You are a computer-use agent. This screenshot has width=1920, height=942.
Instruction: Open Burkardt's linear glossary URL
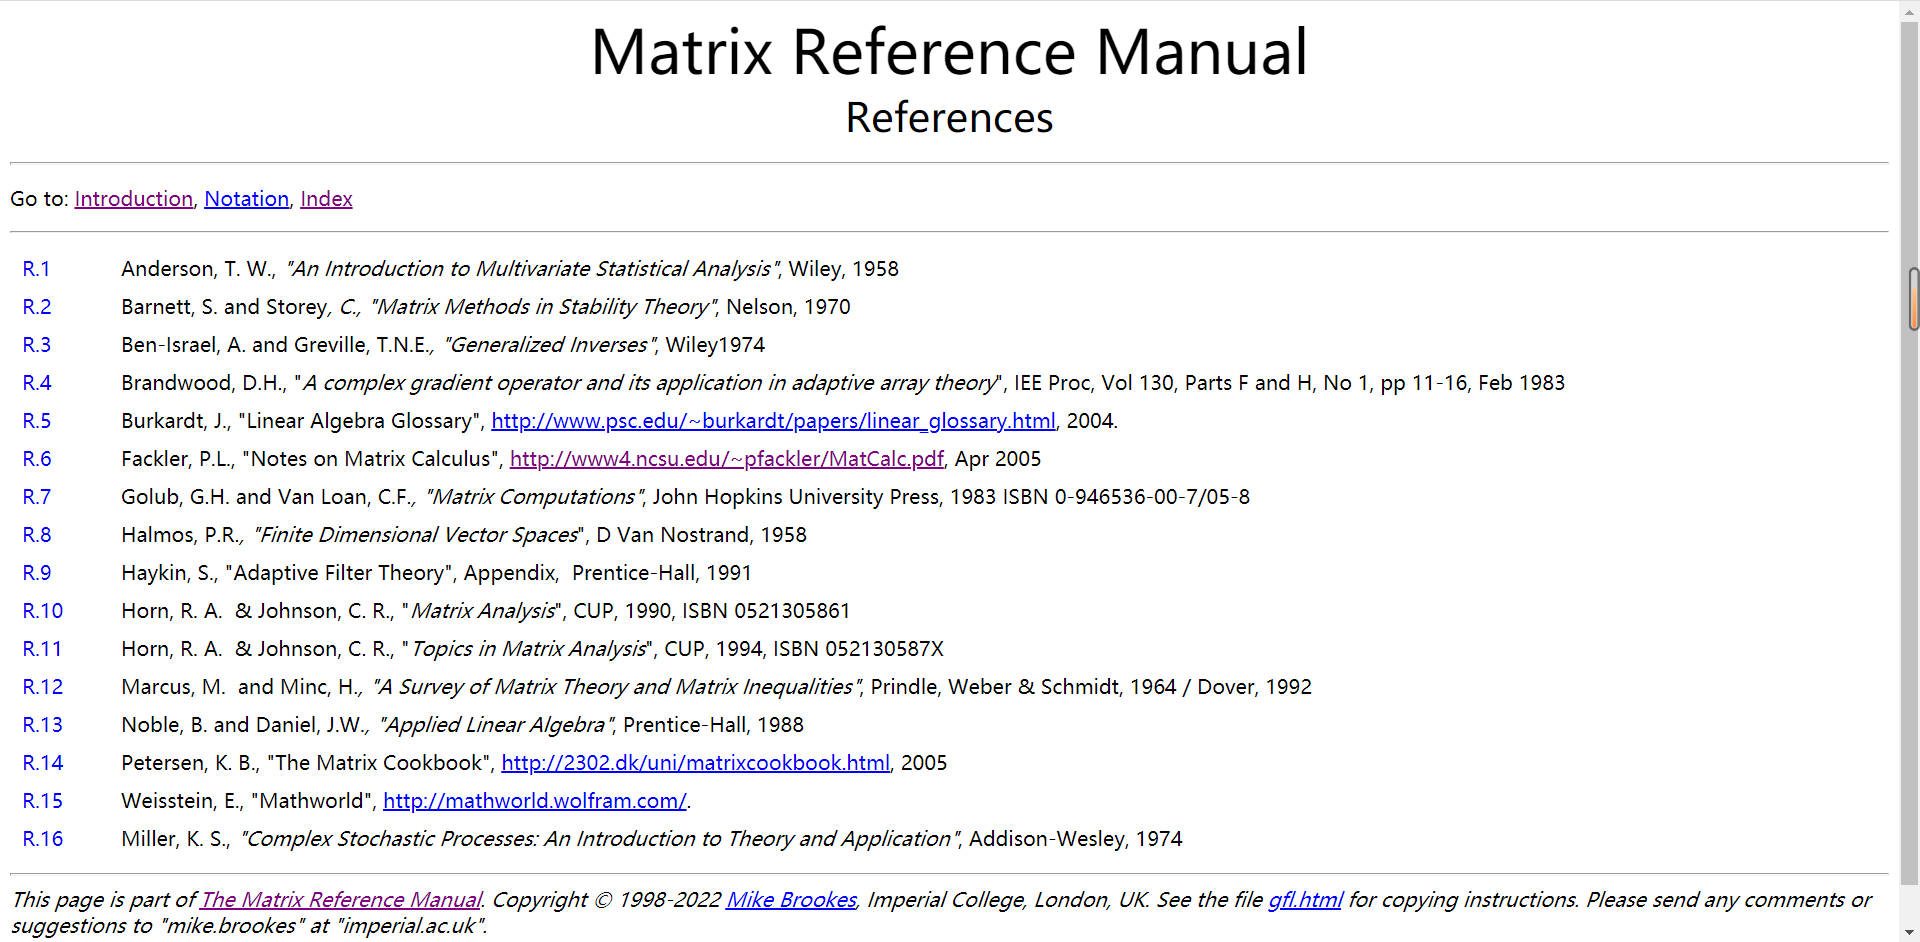click(x=772, y=421)
